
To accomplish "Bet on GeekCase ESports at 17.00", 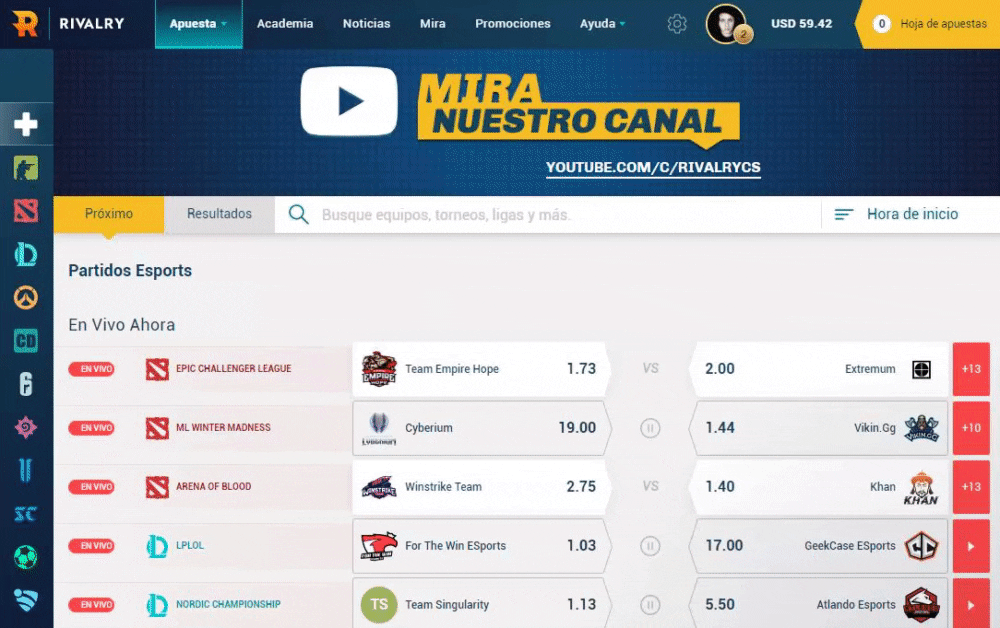I will tap(819, 546).
